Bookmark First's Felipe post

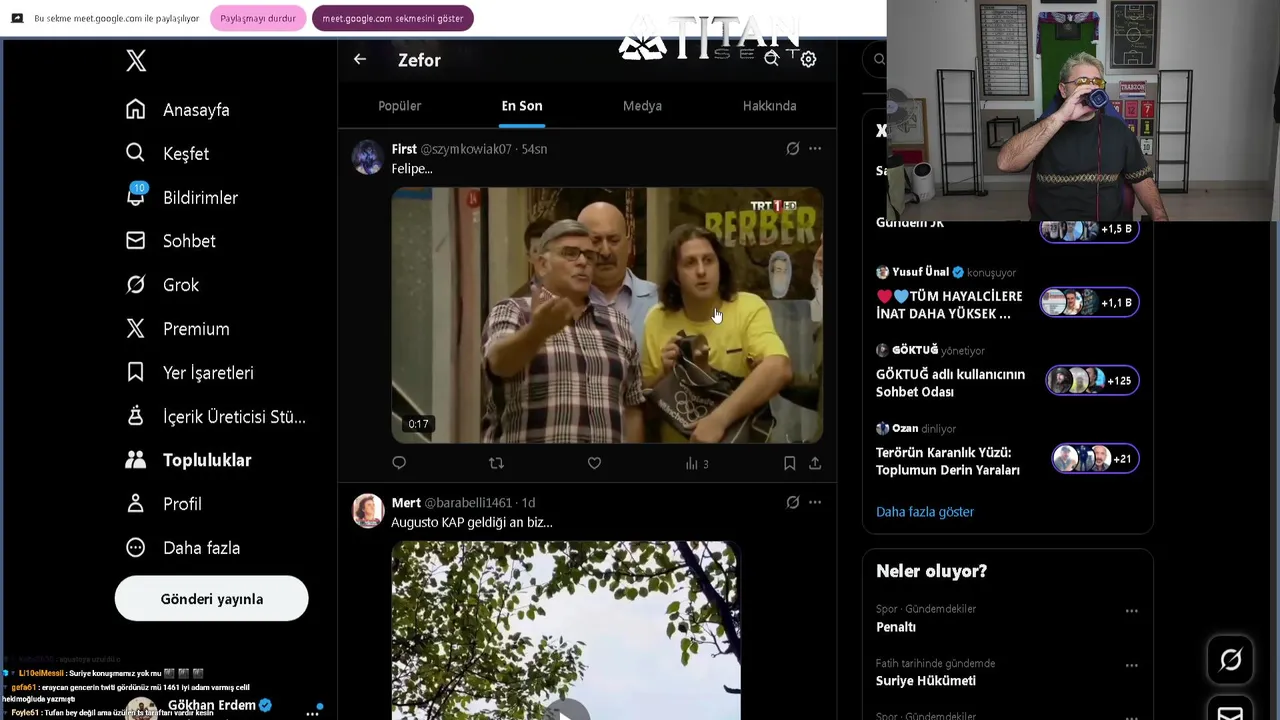[x=789, y=463]
